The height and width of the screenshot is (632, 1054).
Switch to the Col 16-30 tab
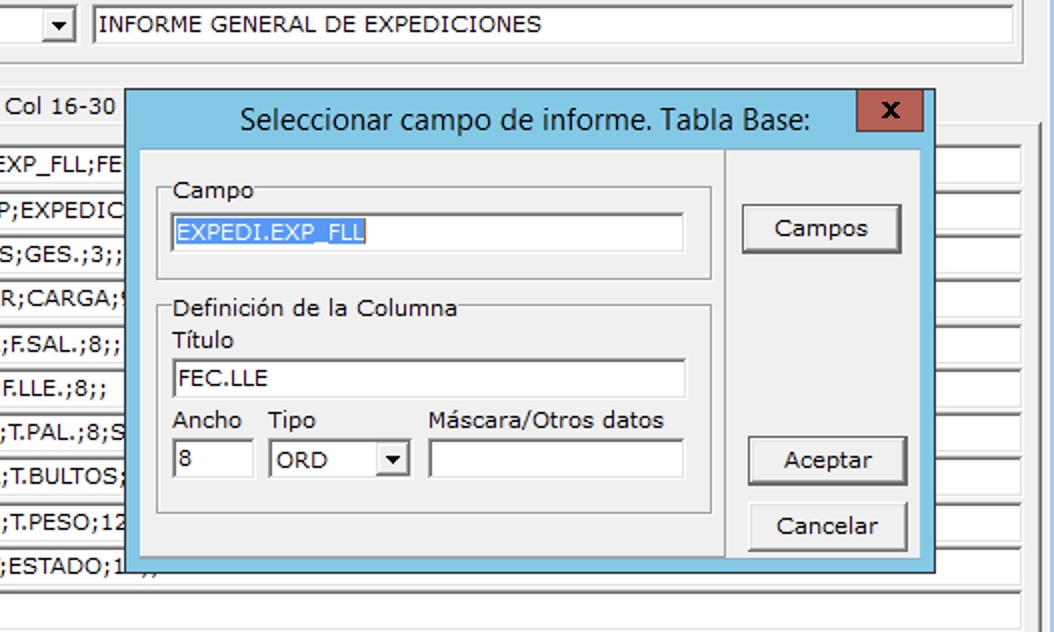click(61, 106)
